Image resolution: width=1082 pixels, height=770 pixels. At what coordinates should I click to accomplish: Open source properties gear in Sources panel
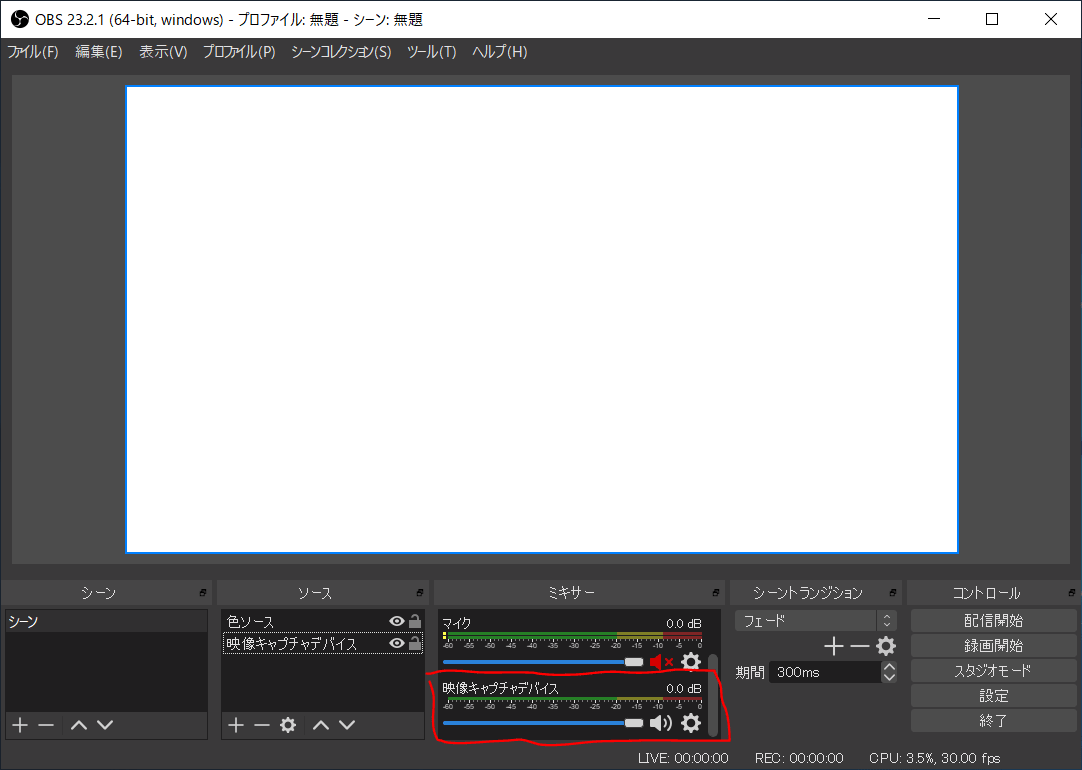[288, 725]
